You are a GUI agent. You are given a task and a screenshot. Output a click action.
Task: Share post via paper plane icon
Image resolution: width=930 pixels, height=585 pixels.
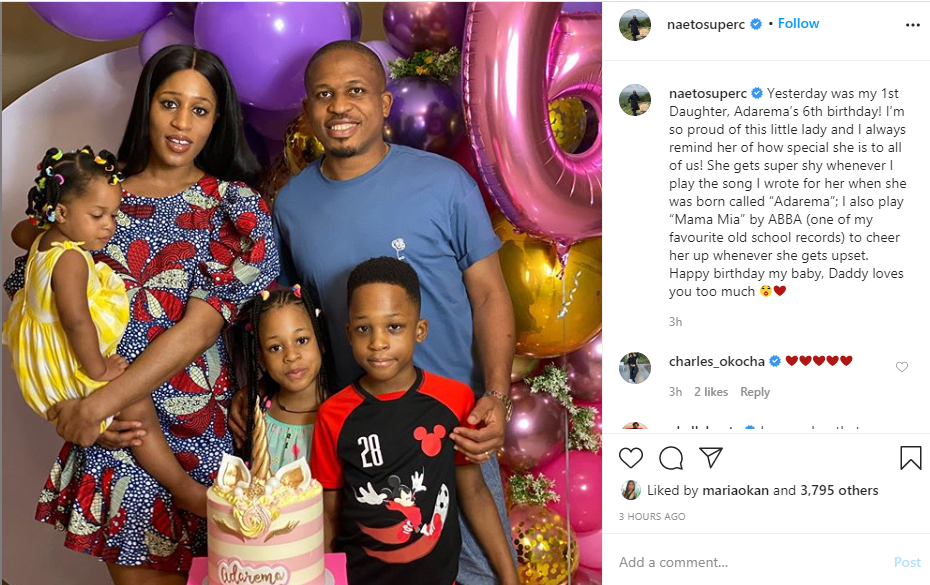711,457
